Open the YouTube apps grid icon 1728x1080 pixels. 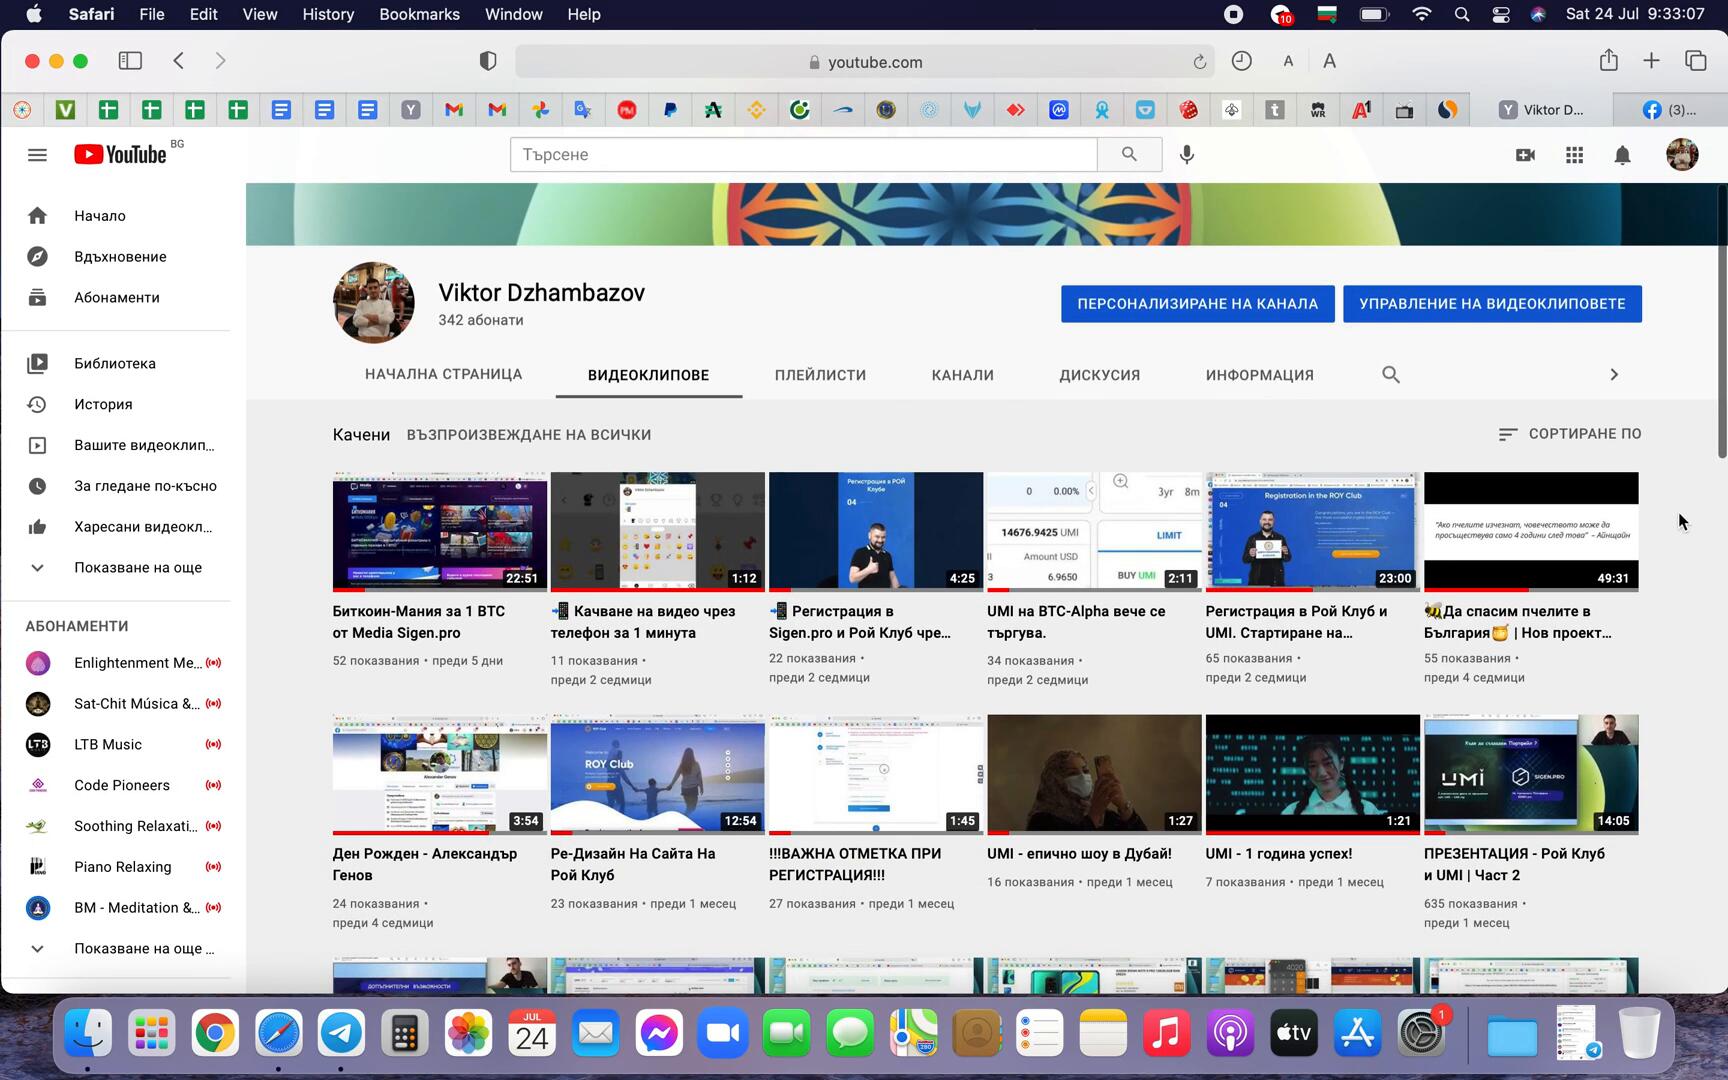tap(1574, 155)
